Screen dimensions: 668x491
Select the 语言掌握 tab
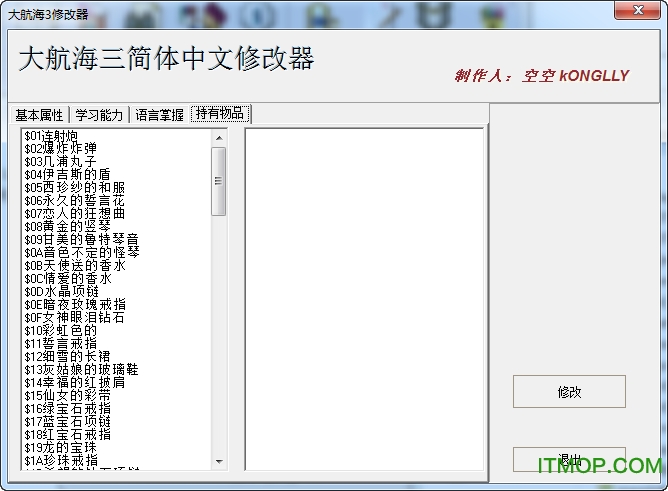(159, 115)
